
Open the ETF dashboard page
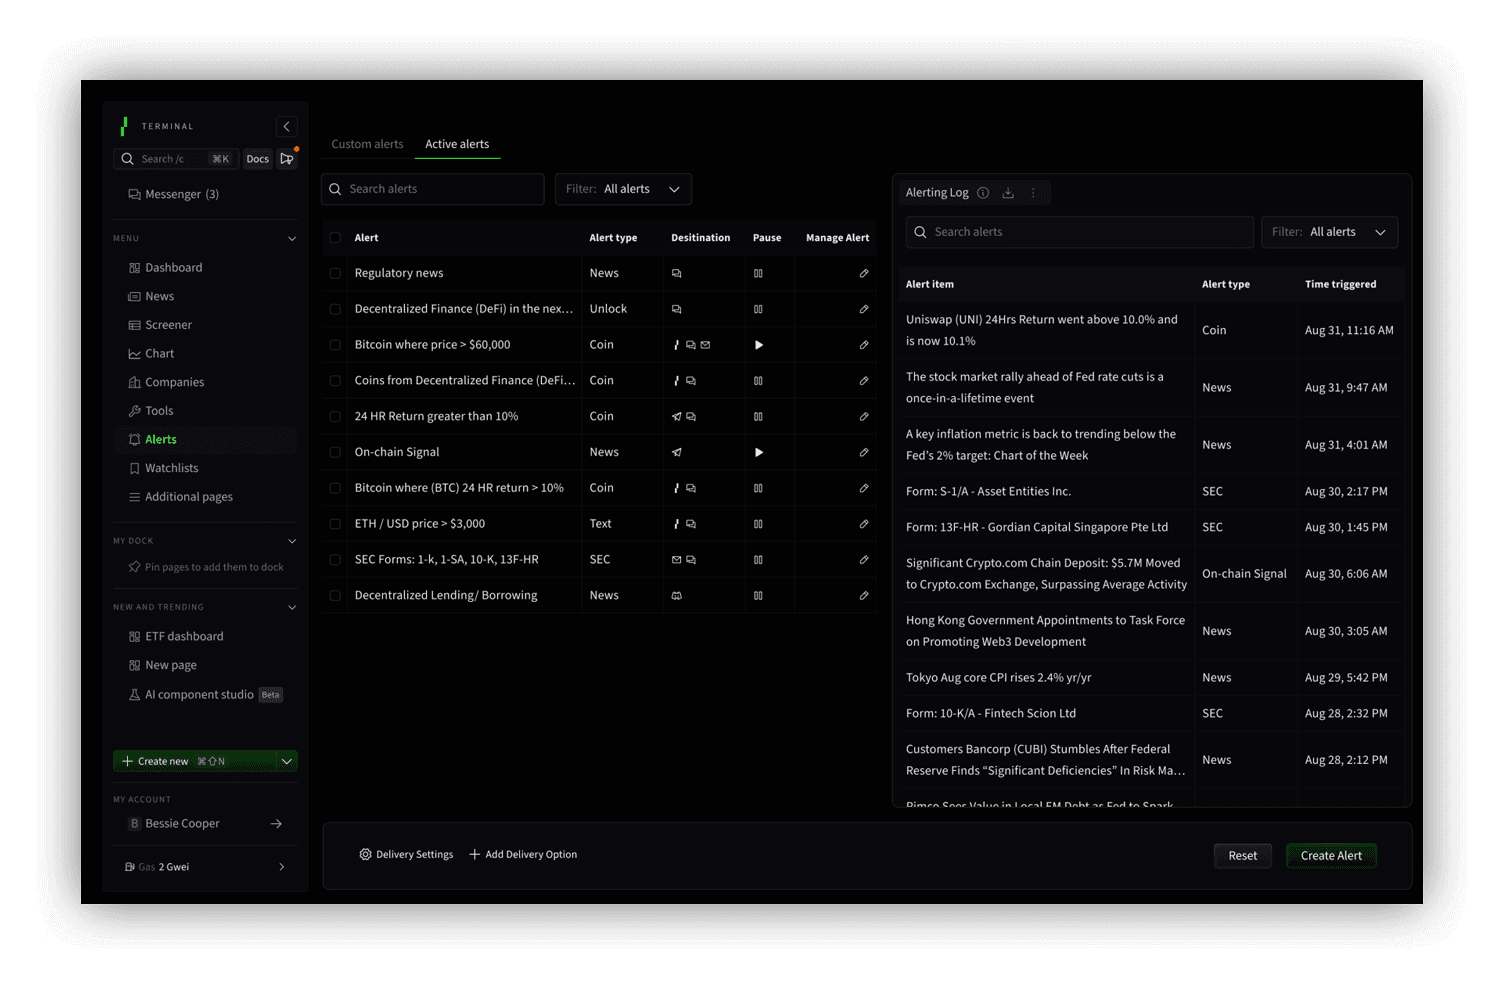coord(176,636)
